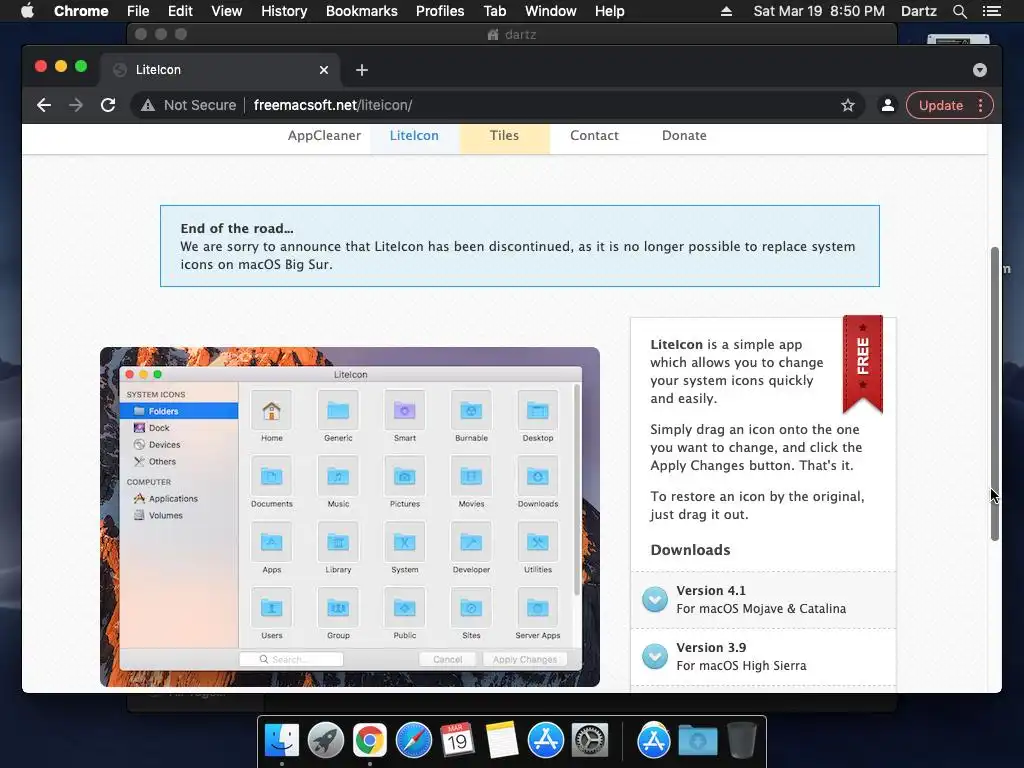Screen dimensions: 1024x768
Task: Open Launchpad rocket in the Dock
Action: coord(325,741)
